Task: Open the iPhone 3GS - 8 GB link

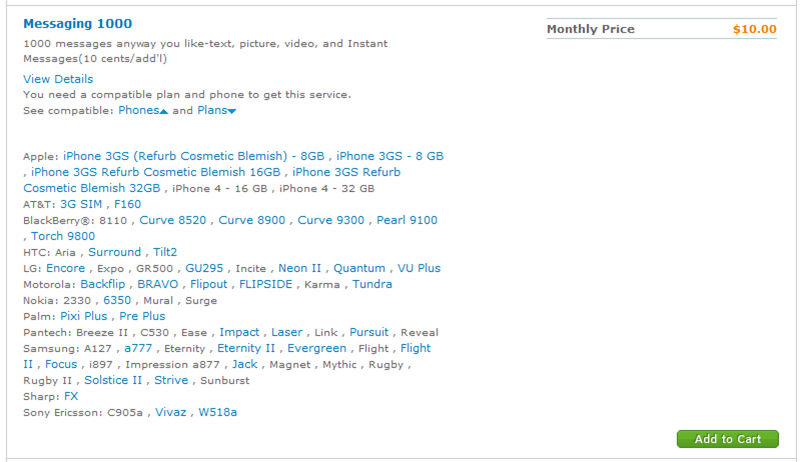Action: pos(390,156)
